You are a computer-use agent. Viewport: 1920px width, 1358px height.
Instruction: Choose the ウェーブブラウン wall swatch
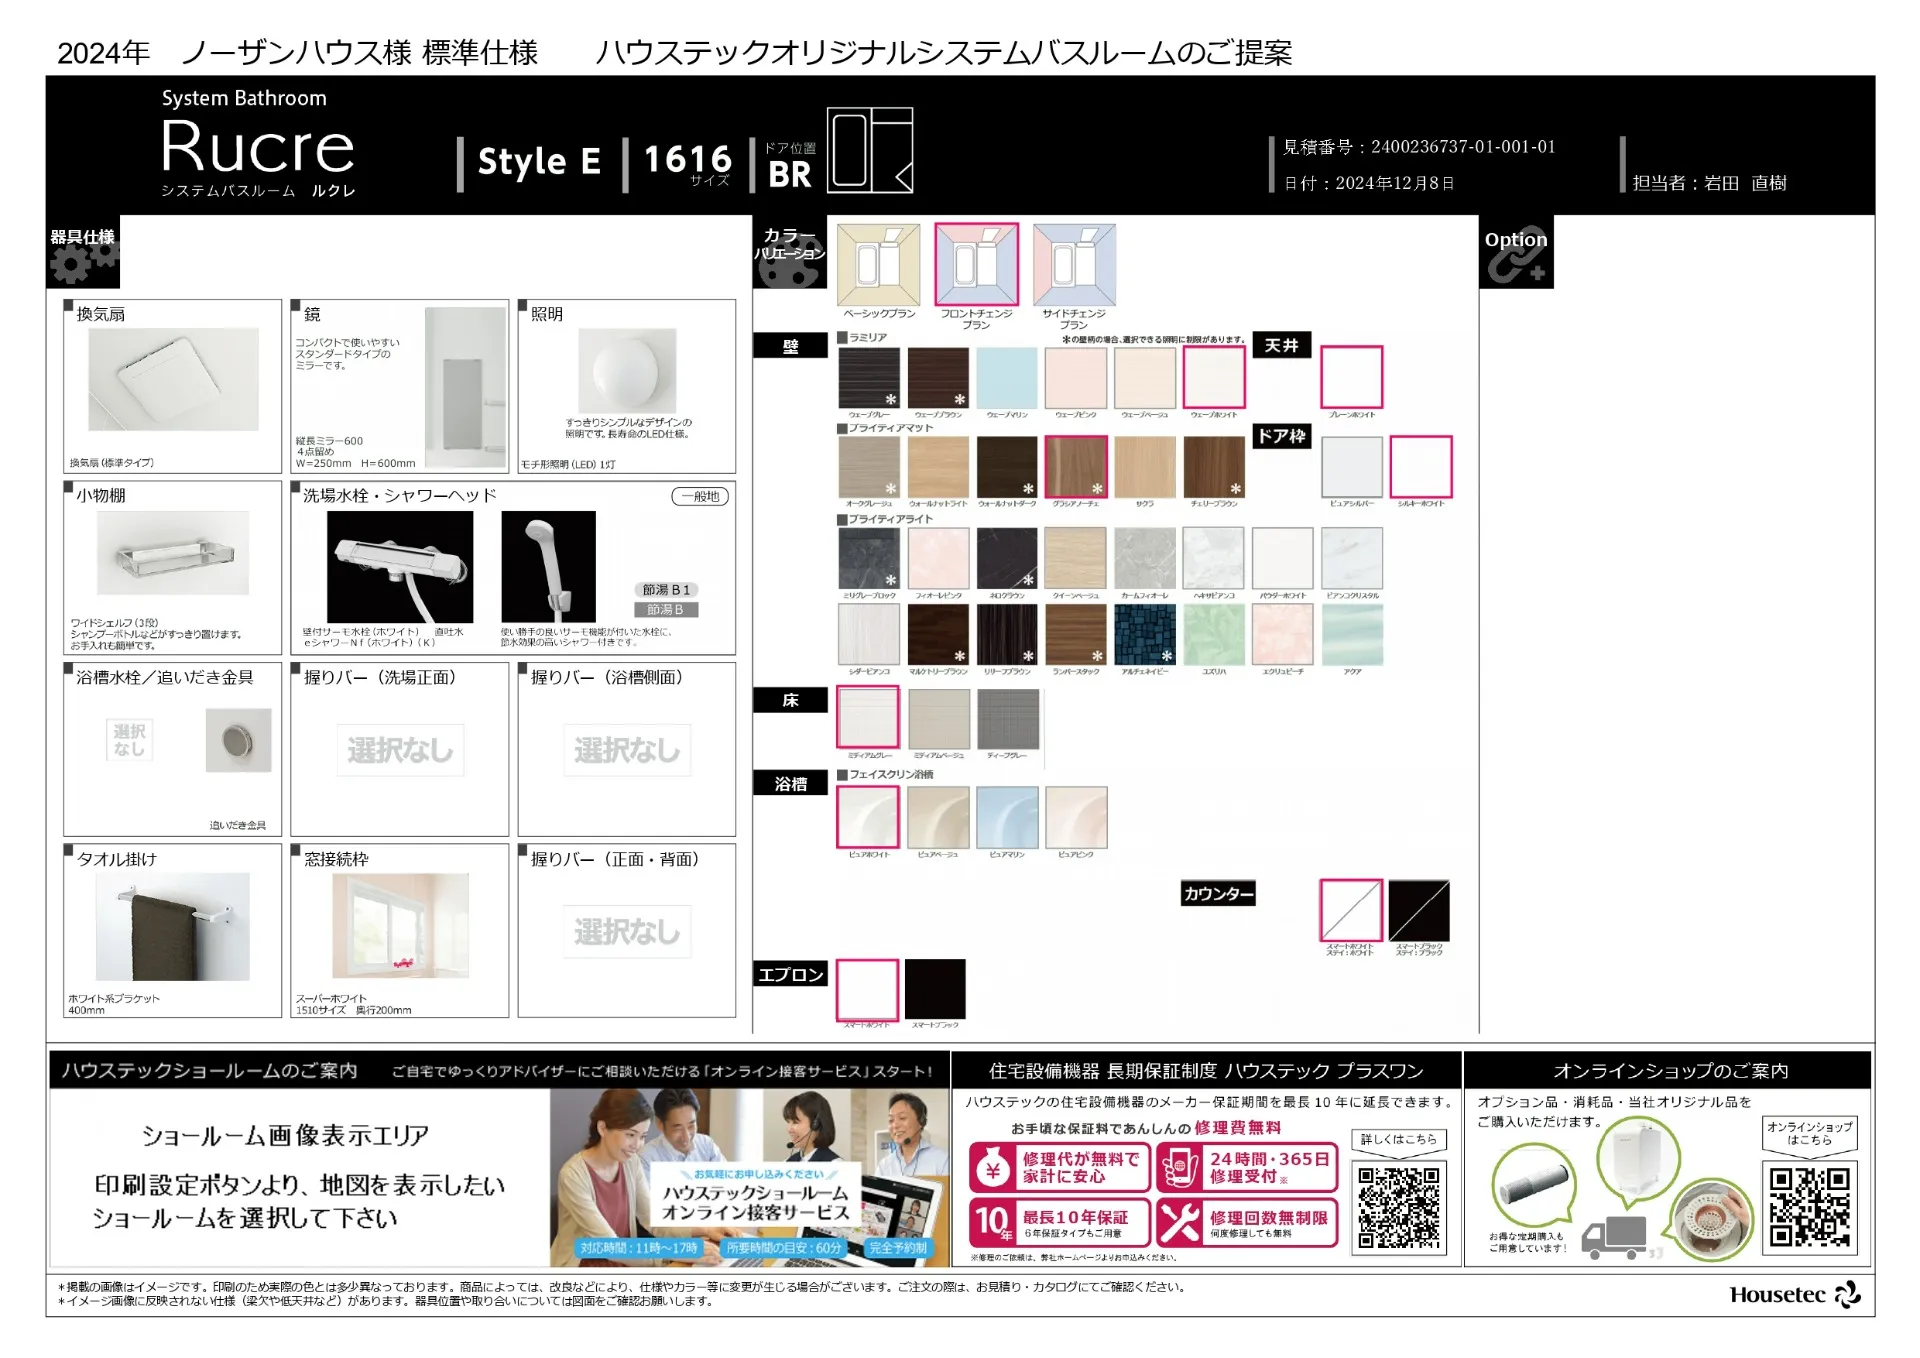click(938, 378)
